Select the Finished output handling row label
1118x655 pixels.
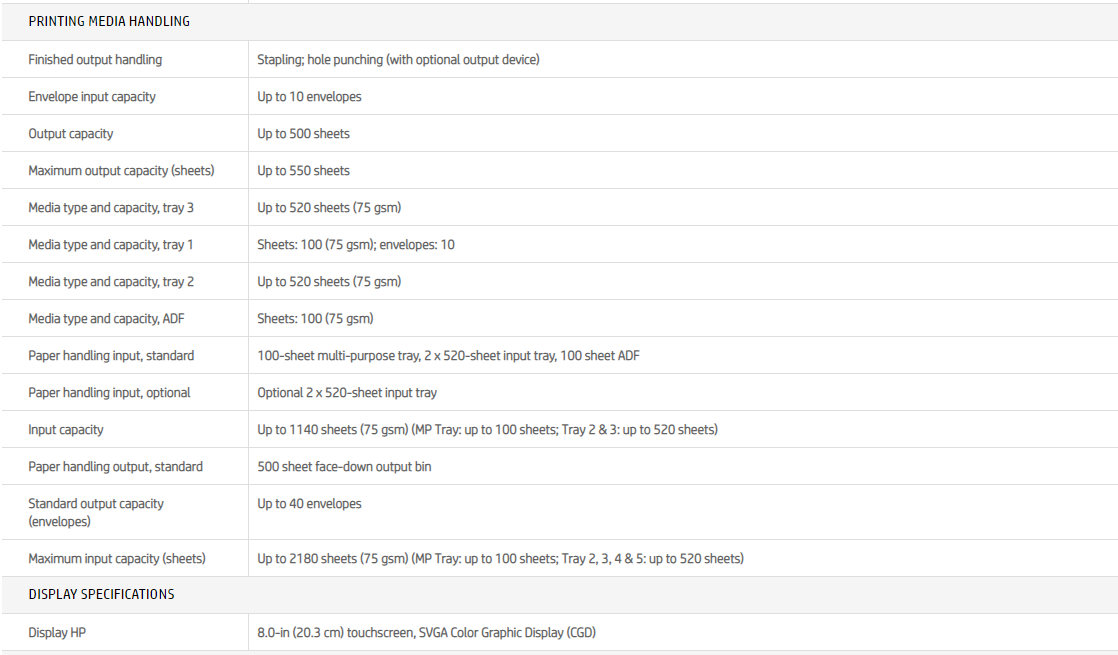tap(95, 60)
